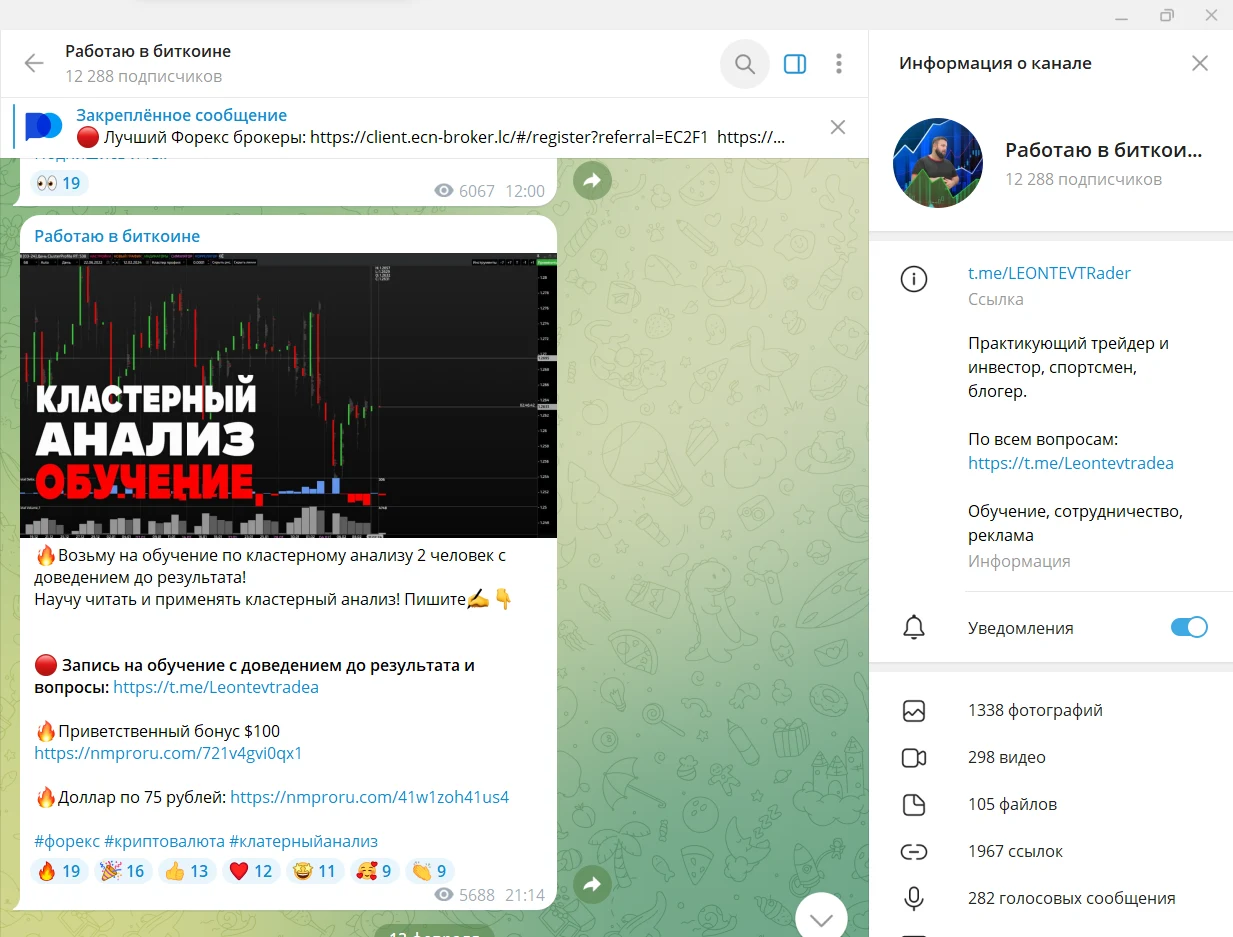Open the 105 файлов section
The width and height of the screenshot is (1233, 937).
[1051, 805]
